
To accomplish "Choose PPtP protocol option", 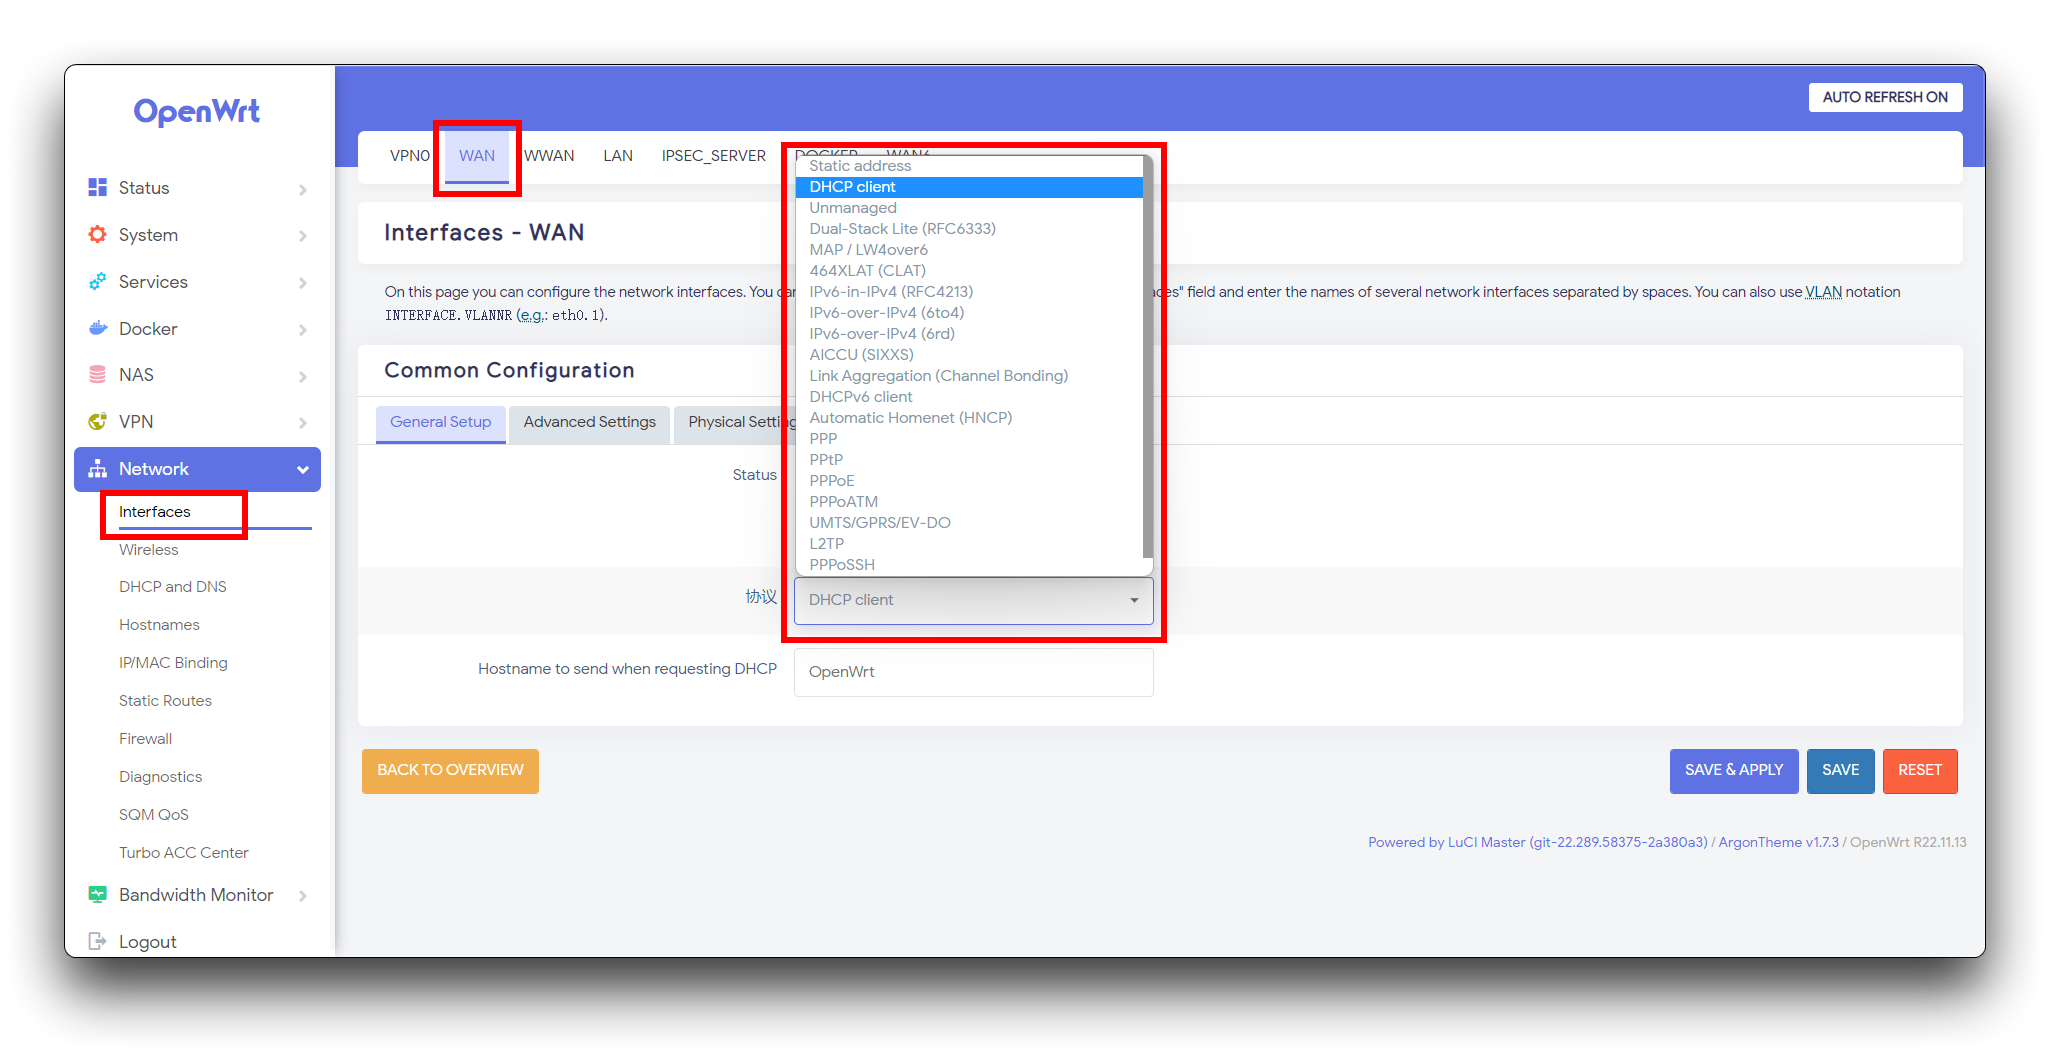I will [968, 460].
